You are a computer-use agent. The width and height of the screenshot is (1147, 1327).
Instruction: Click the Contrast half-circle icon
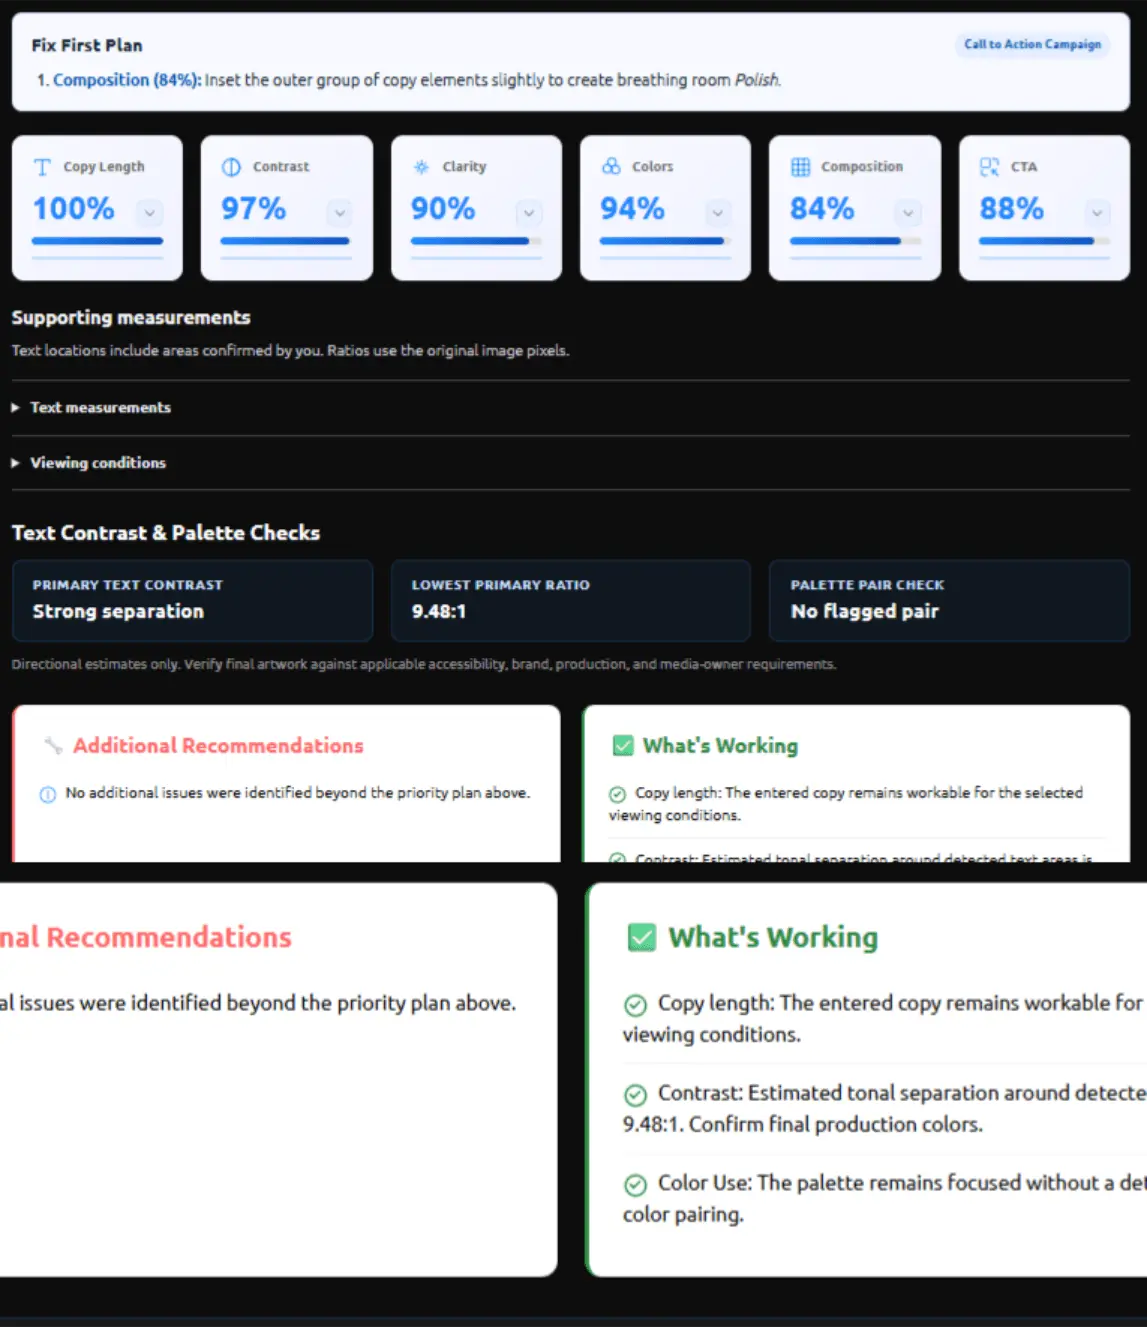point(231,167)
